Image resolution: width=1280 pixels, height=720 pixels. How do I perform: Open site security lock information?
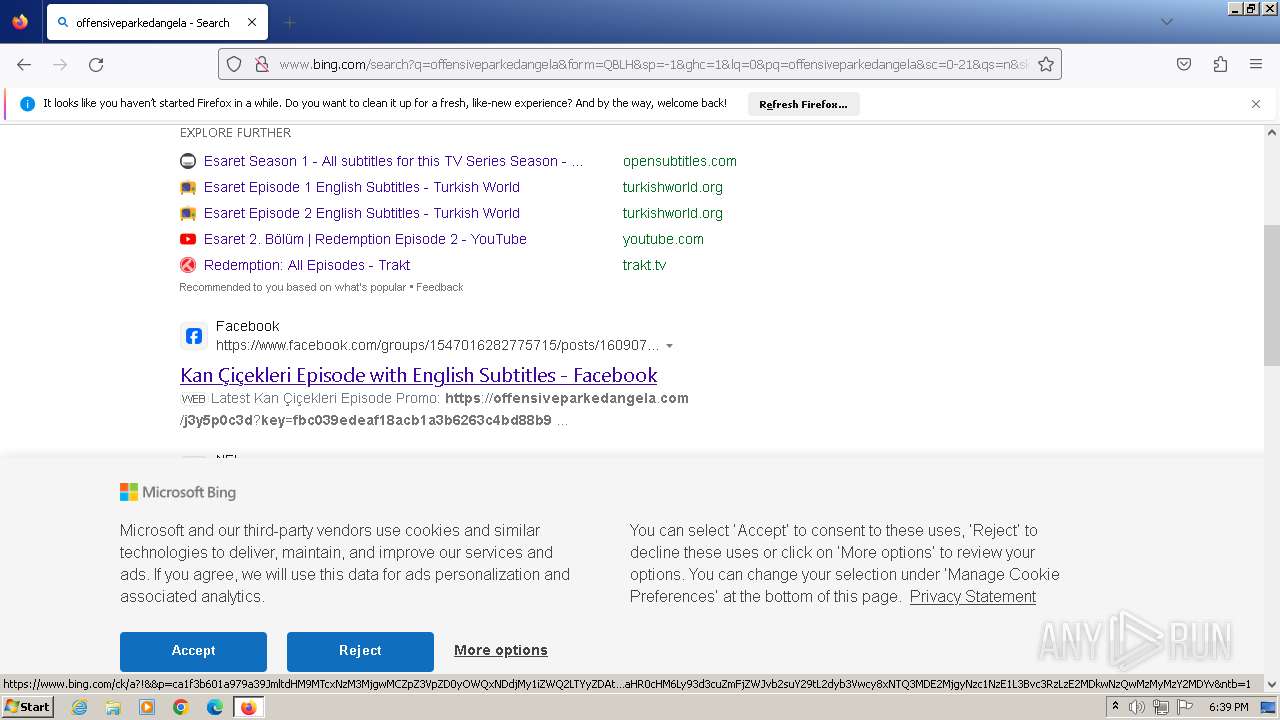click(x=261, y=64)
